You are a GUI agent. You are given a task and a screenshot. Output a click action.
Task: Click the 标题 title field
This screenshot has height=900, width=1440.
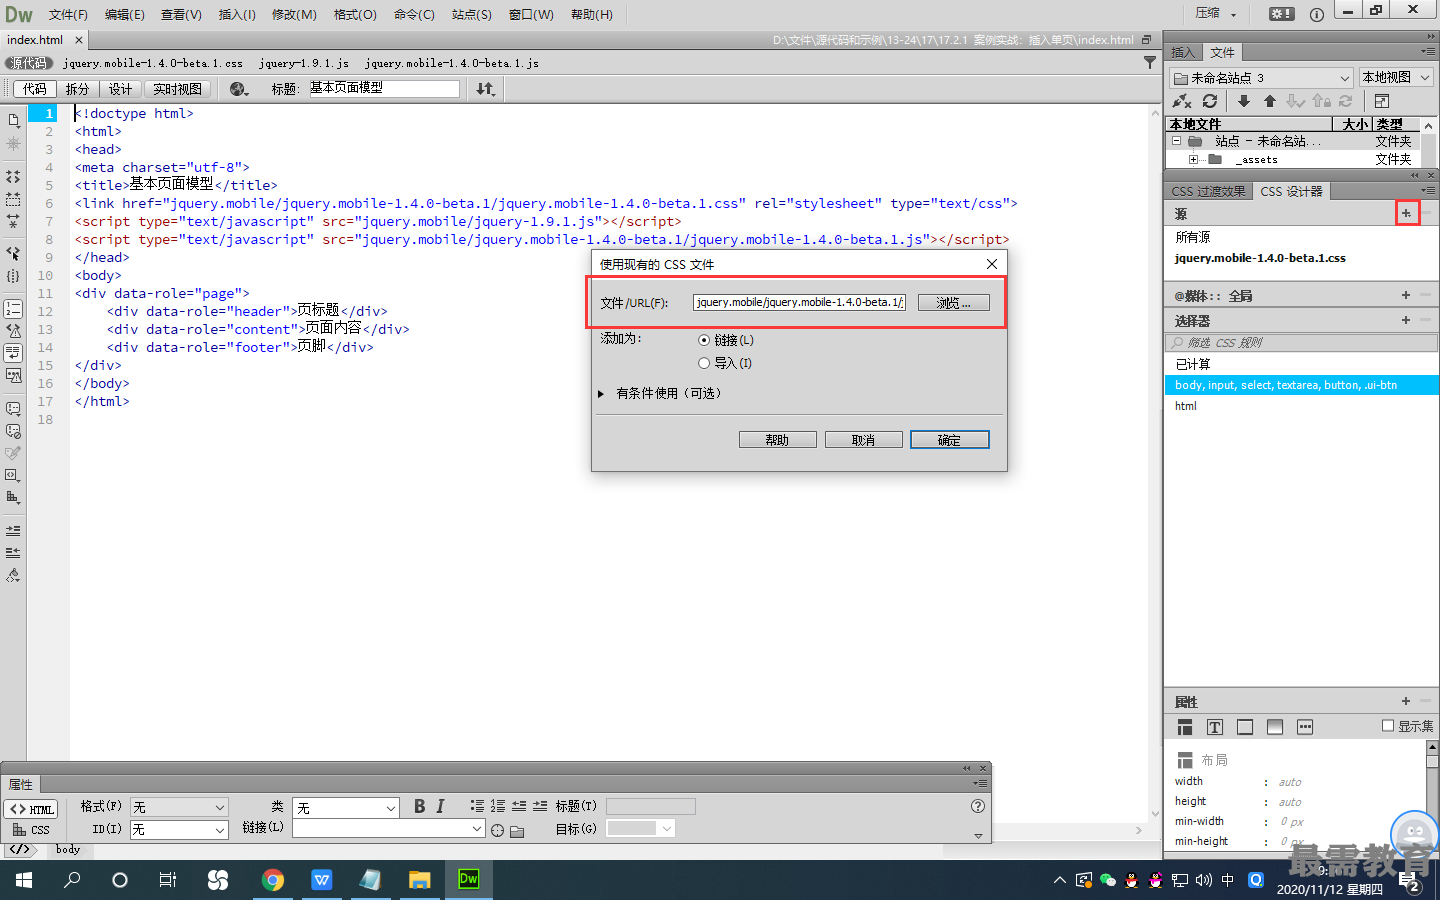click(x=383, y=88)
